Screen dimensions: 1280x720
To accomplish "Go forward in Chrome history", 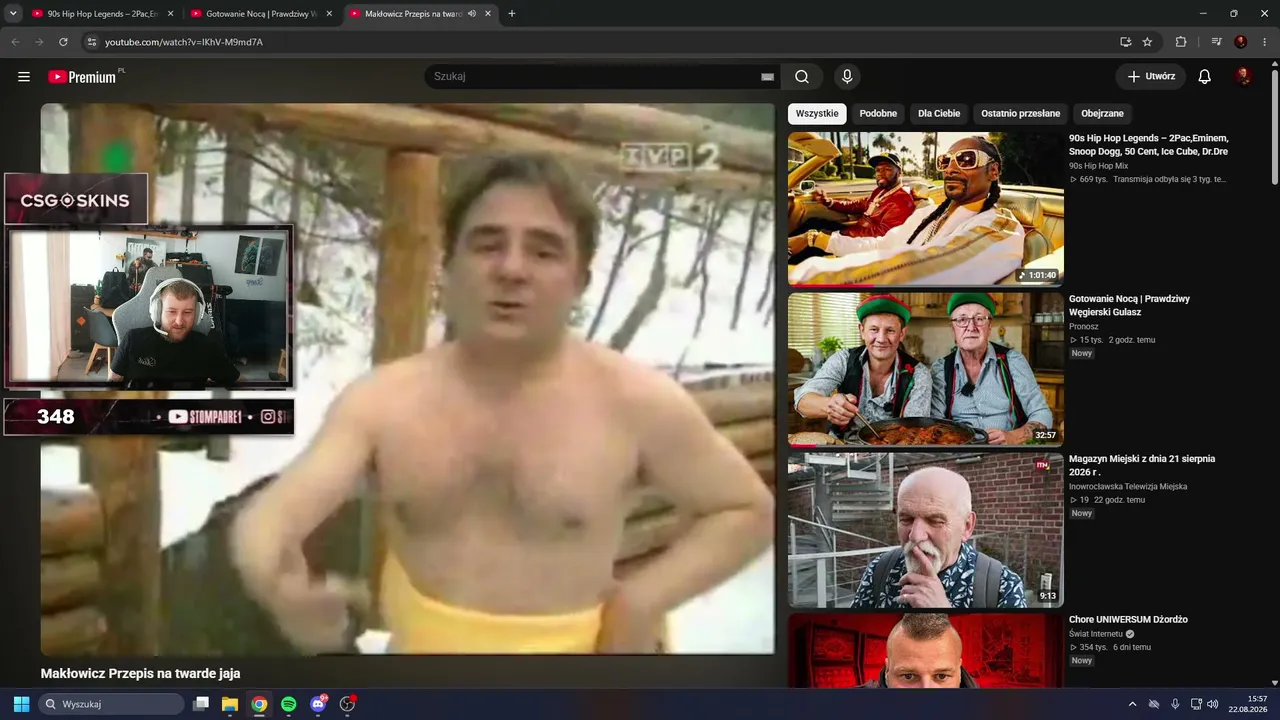I will 39,42.
